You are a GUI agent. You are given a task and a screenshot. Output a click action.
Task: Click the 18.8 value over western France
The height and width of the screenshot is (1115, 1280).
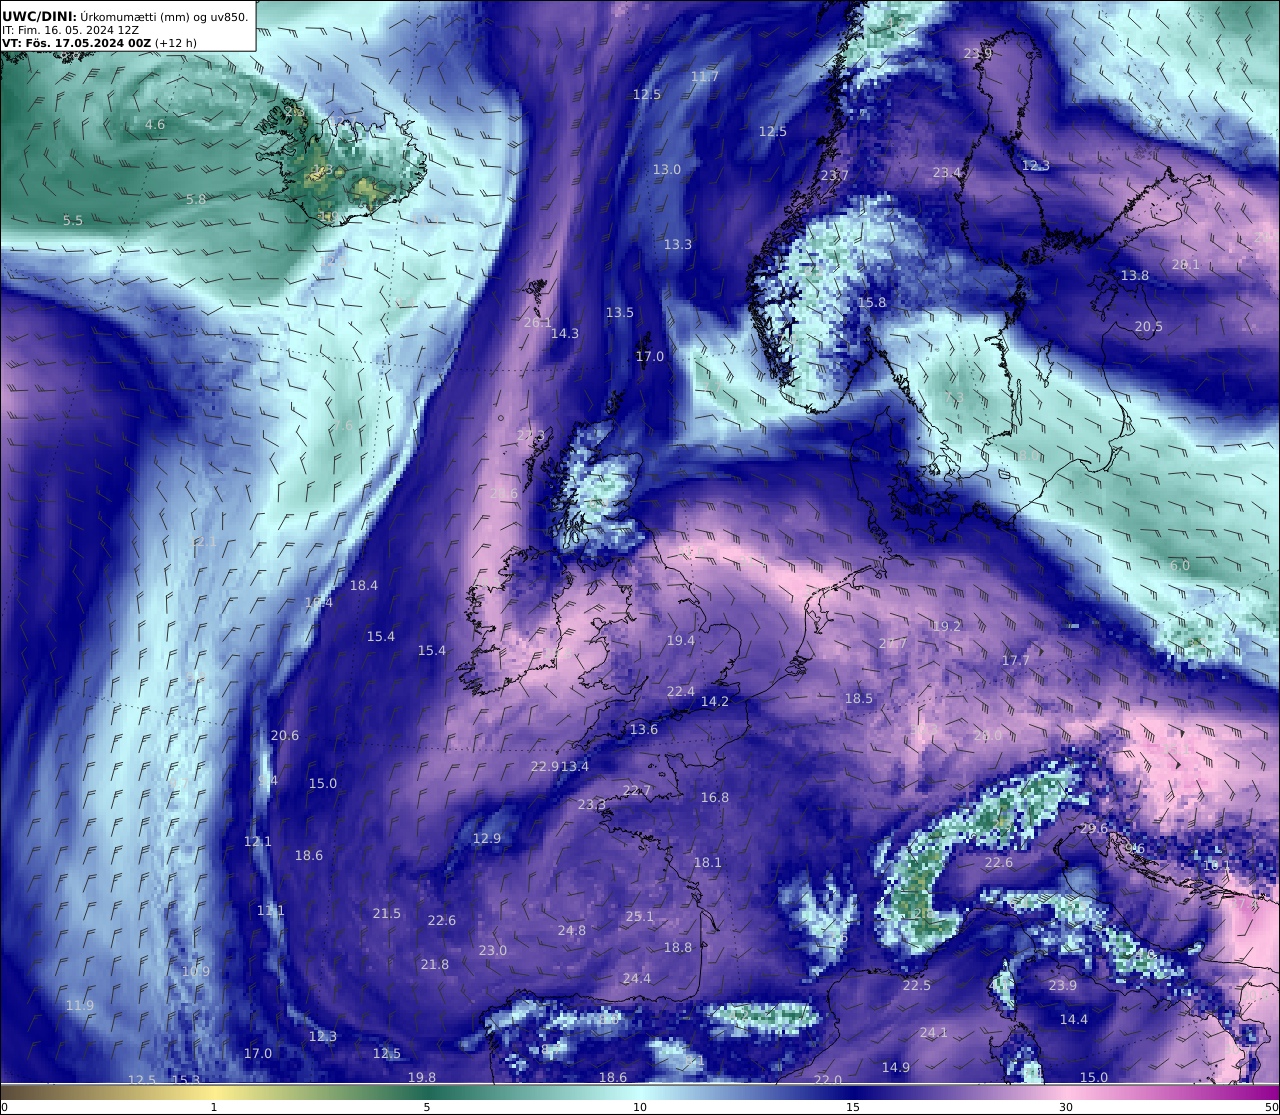pyautogui.click(x=678, y=948)
